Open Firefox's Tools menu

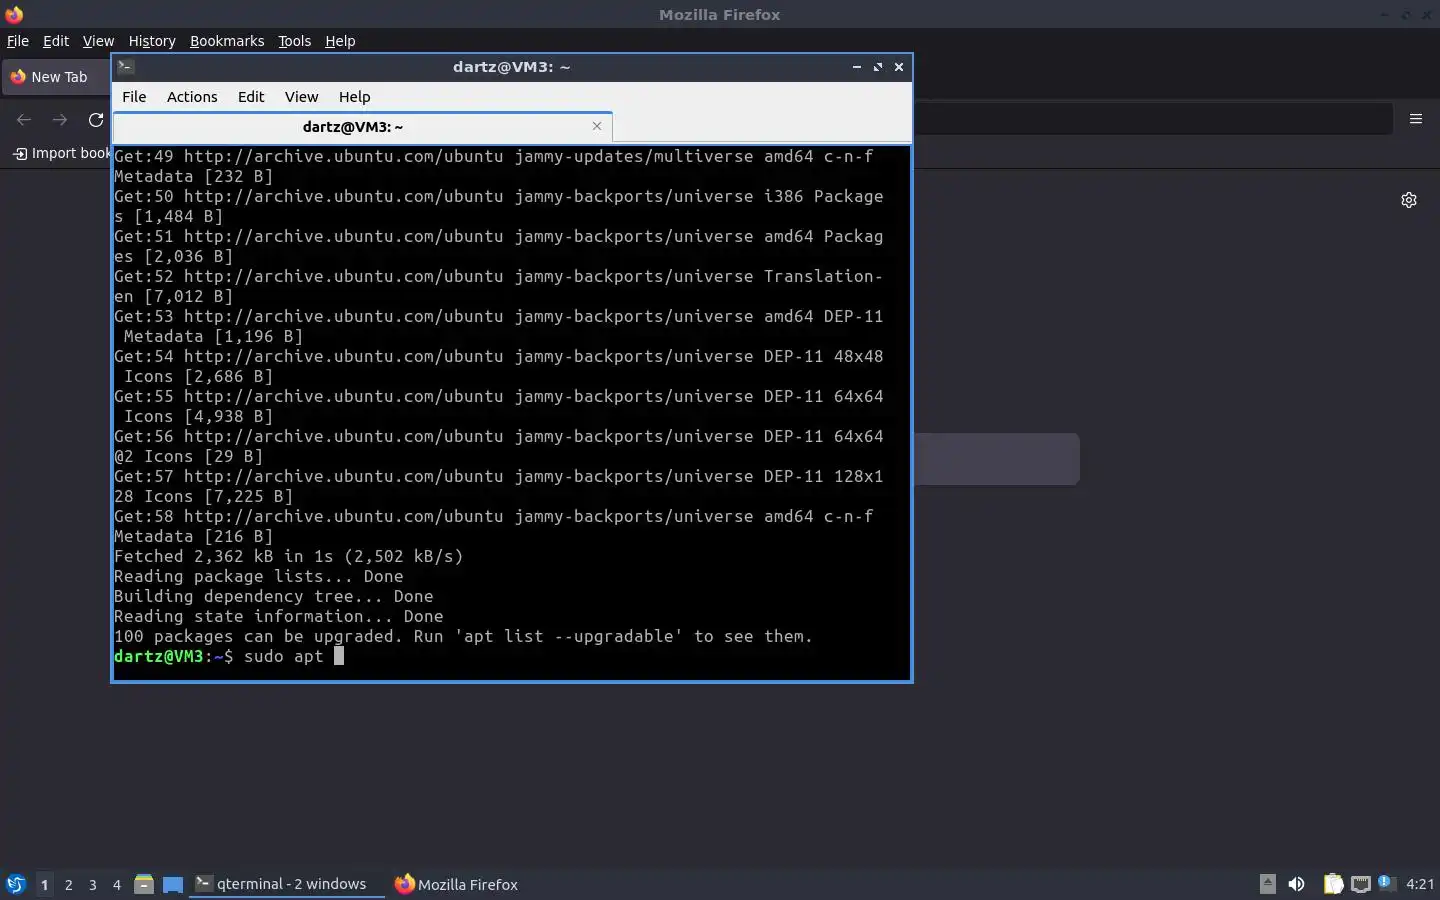pos(294,41)
